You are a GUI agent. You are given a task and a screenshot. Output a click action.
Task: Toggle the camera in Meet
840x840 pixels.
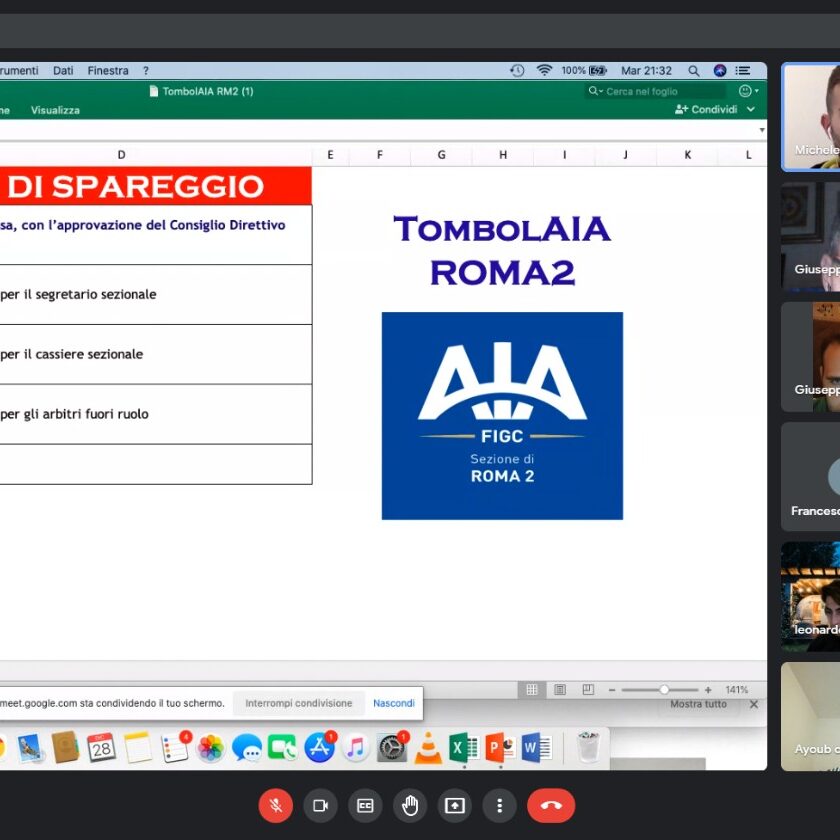320,806
